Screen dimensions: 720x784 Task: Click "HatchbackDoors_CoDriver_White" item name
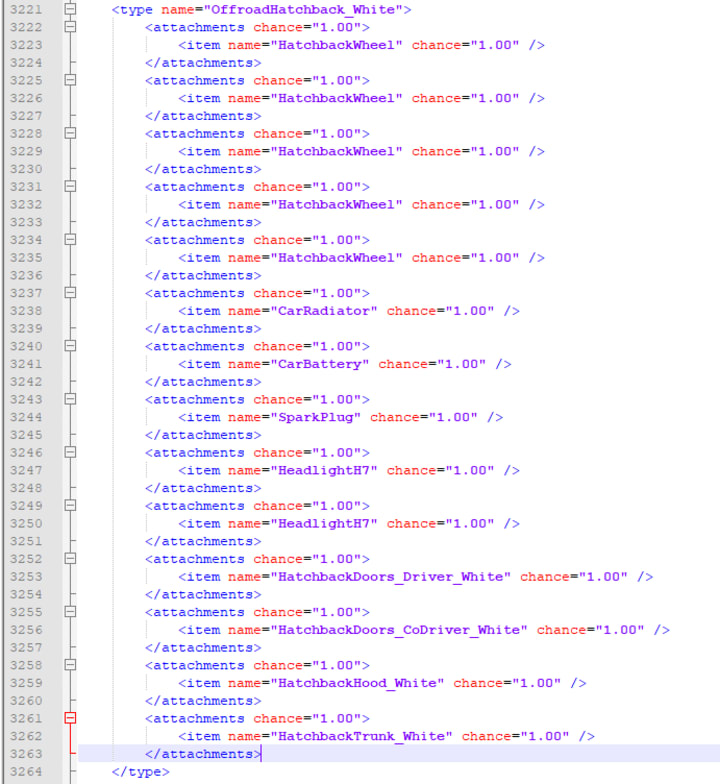tap(398, 630)
